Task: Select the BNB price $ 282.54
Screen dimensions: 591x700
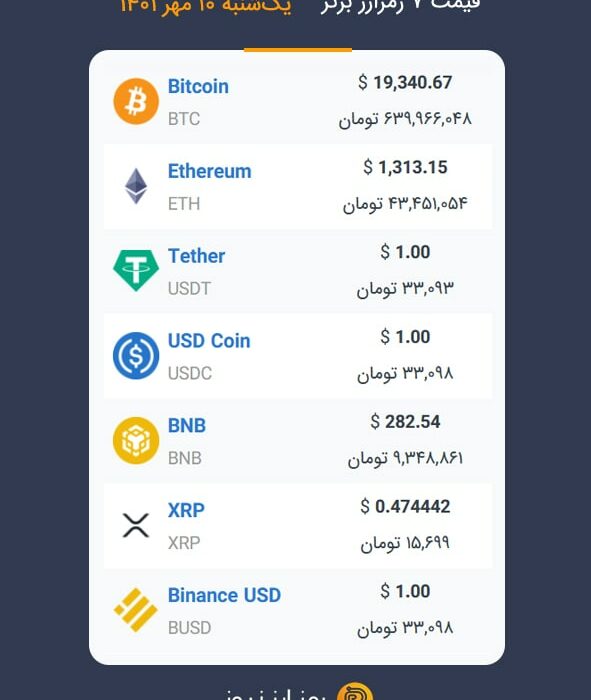Action: 405,422
